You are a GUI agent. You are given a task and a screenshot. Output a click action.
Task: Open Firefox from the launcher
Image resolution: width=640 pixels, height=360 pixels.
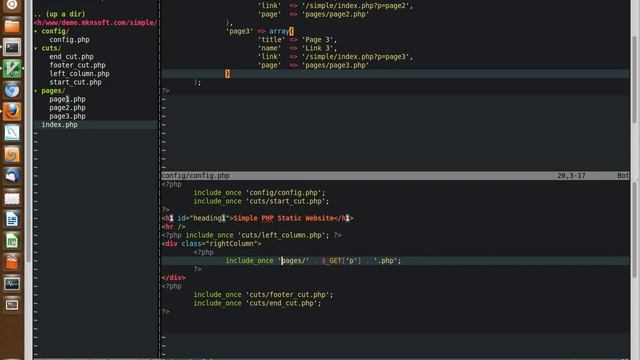point(12,111)
